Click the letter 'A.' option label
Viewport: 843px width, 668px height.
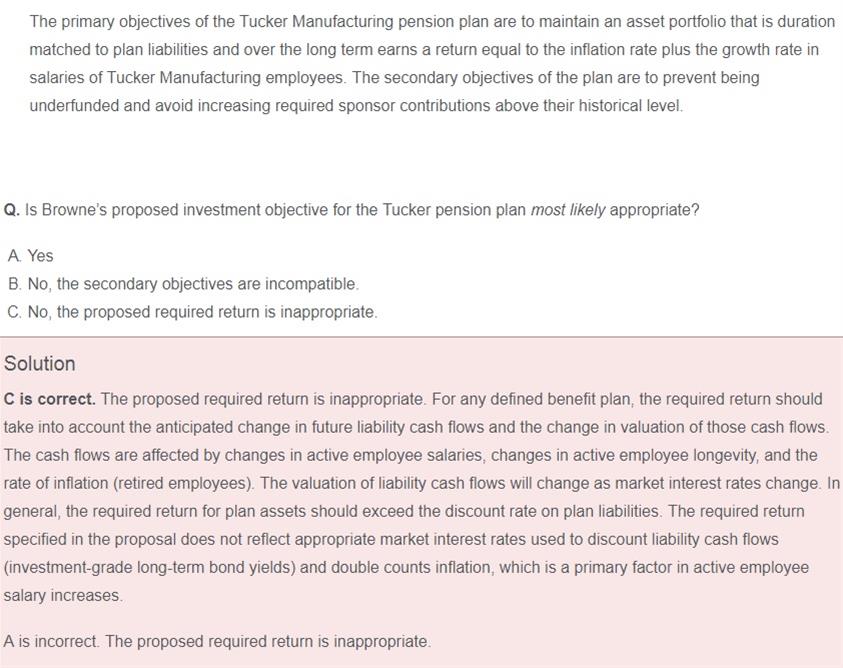(15, 255)
